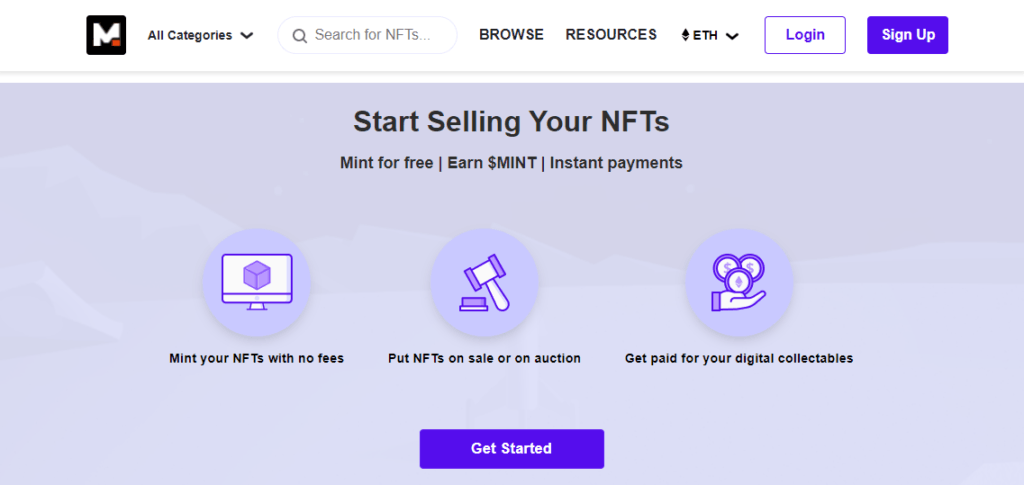
Task: Expand the All Categories dropdown
Action: click(200, 35)
